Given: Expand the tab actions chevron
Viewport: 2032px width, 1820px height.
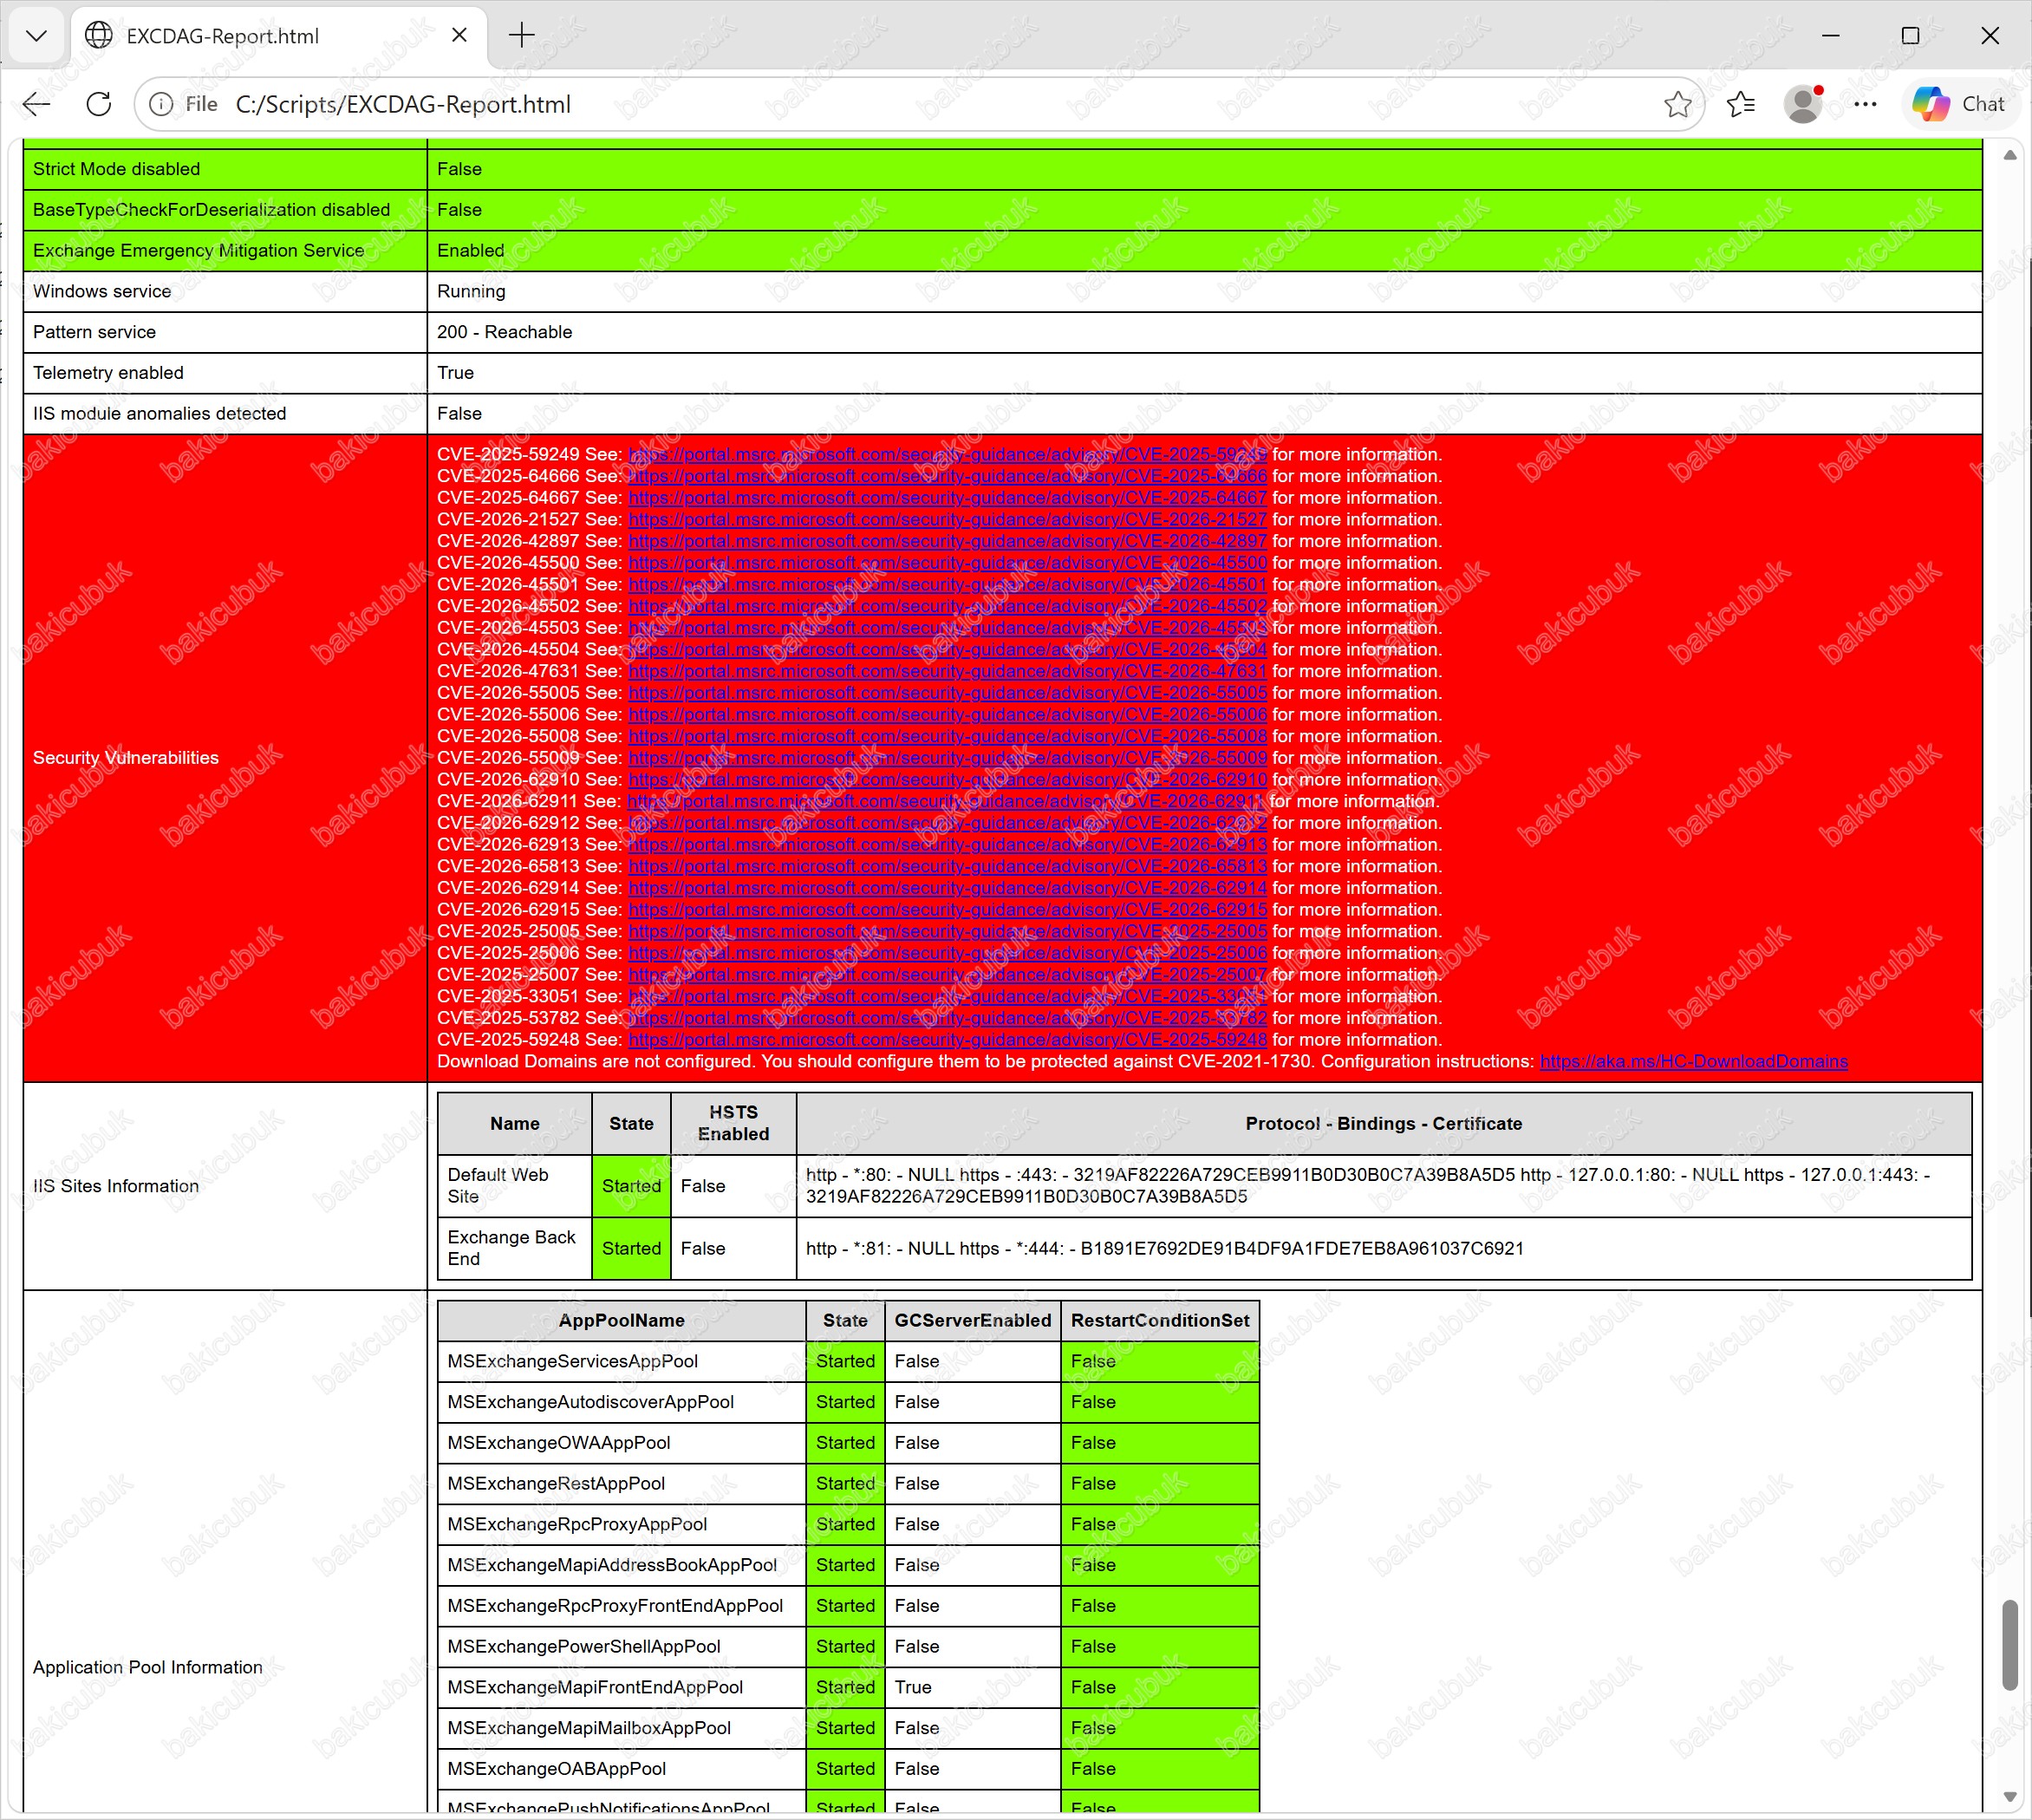Looking at the screenshot, I should pyautogui.click(x=37, y=36).
